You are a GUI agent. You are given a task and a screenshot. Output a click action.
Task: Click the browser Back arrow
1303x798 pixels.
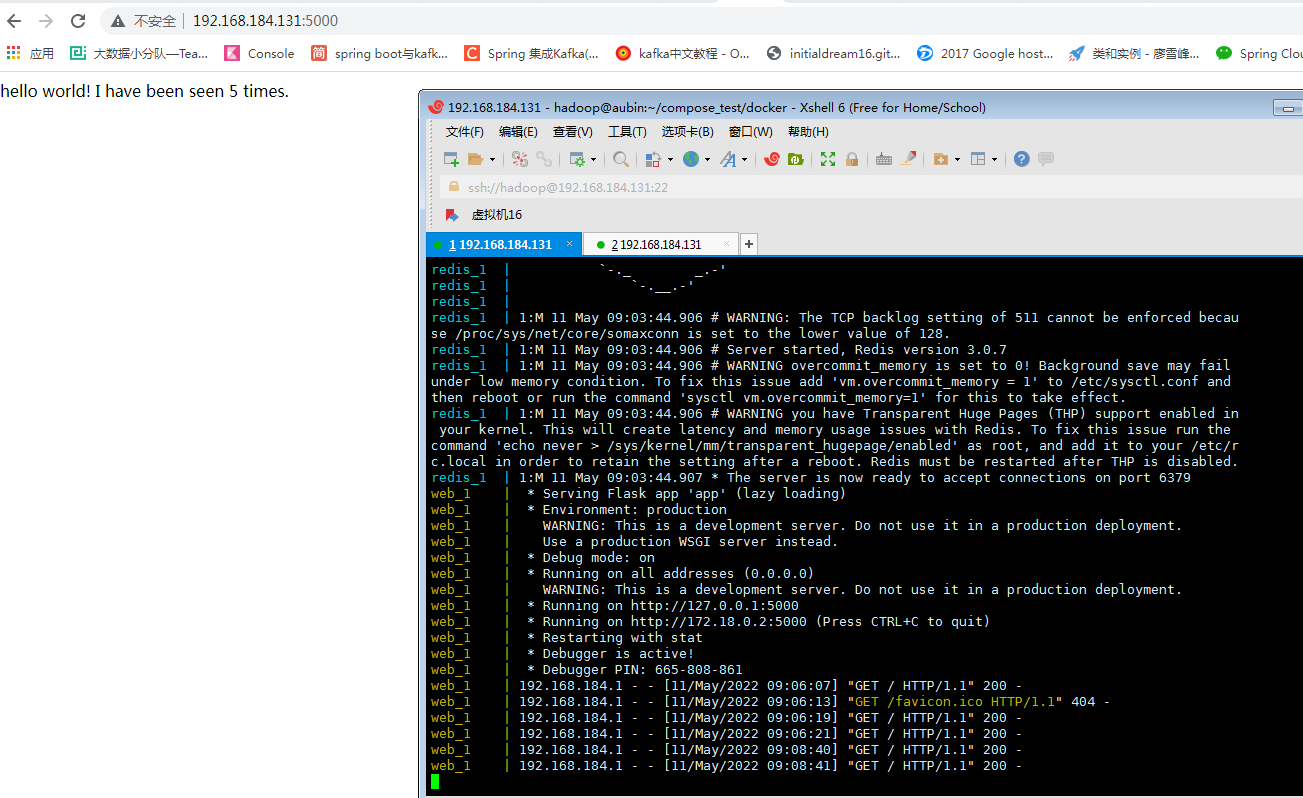pyautogui.click(x=14, y=21)
